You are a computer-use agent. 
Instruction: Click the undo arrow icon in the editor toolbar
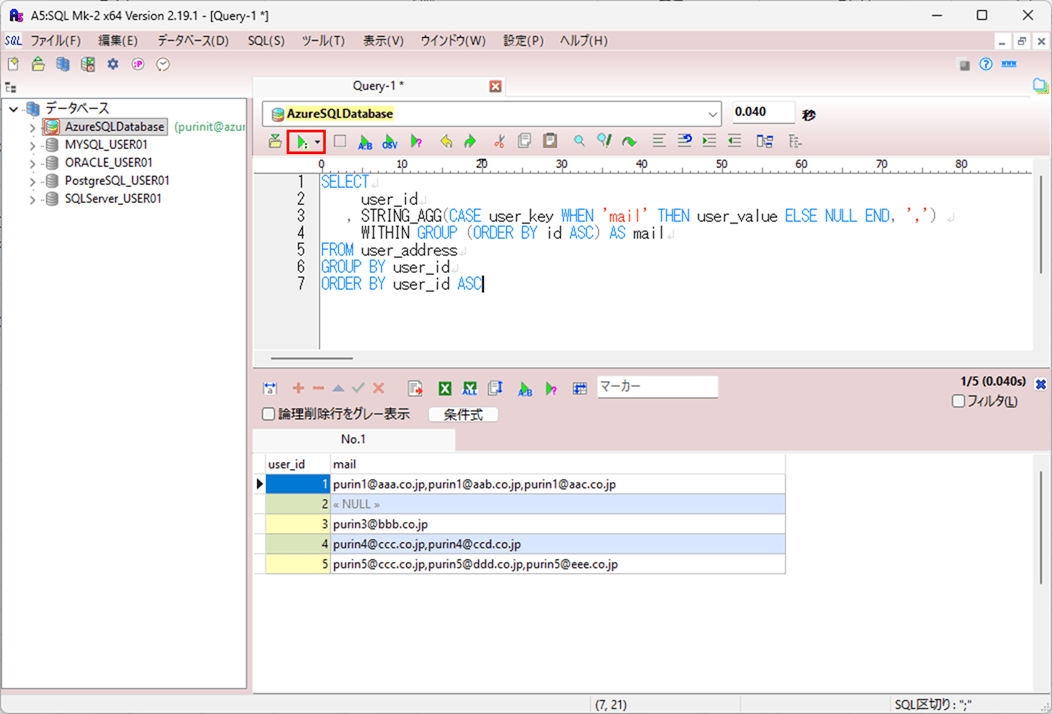click(446, 142)
